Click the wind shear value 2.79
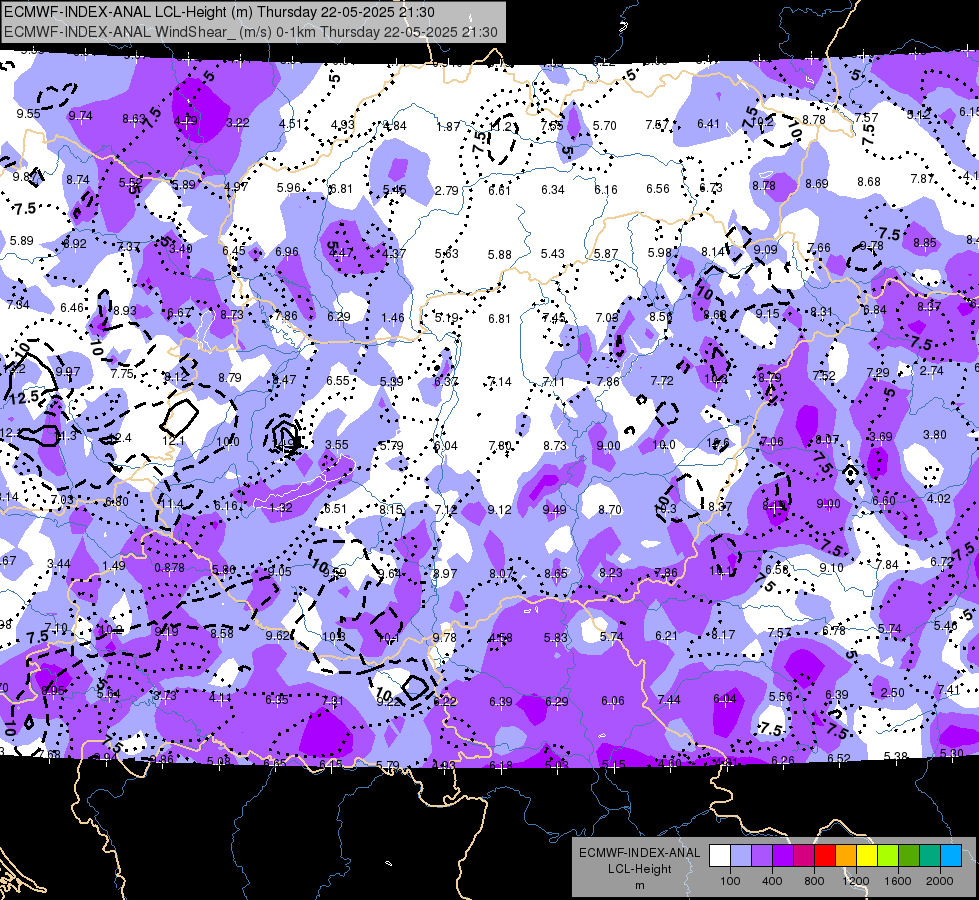979x900 pixels. click(446, 190)
